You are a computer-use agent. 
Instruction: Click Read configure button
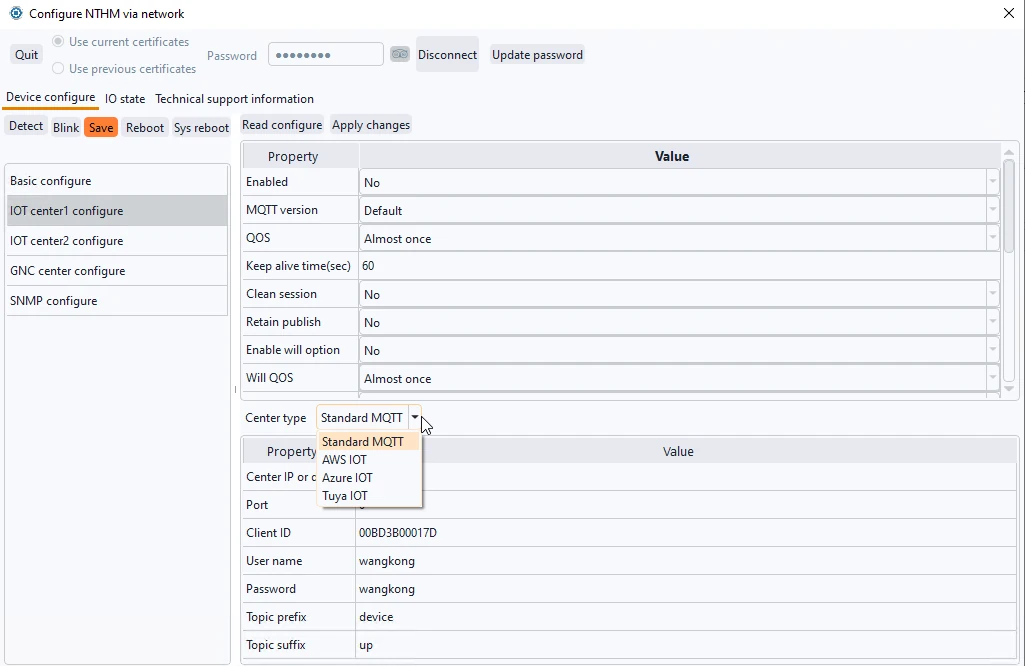point(282,125)
